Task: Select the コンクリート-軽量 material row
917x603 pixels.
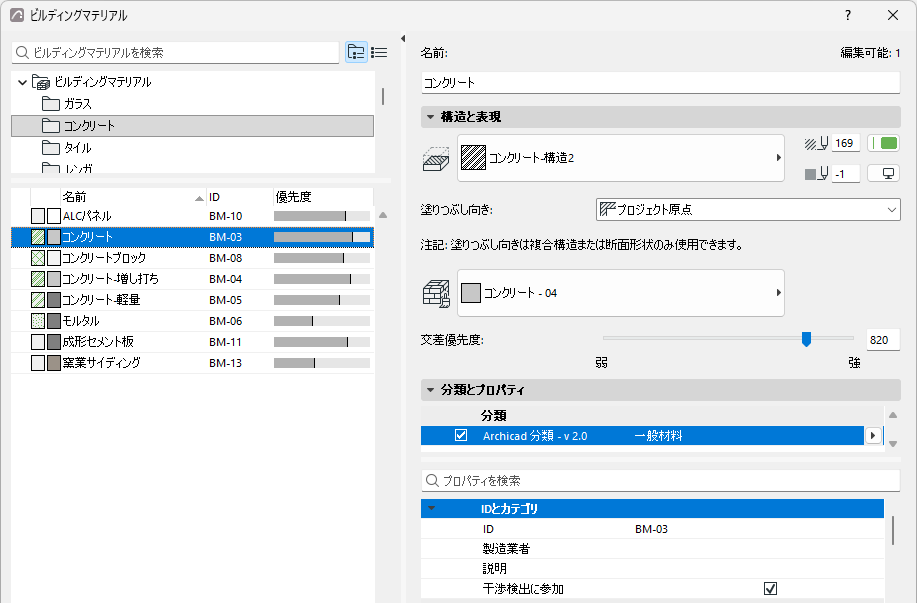Action: tap(192, 301)
